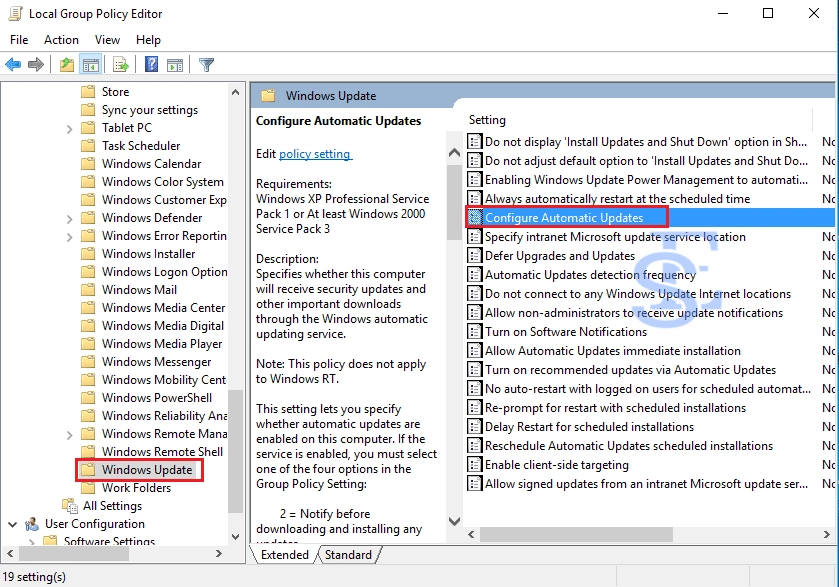
Task: Select Specify intranet Microsoft update service location
Action: (x=615, y=237)
